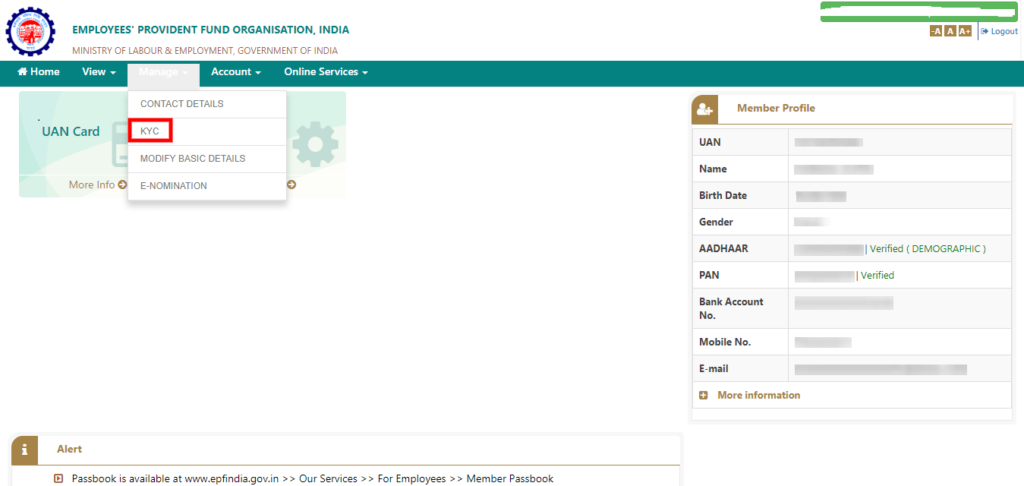Select Modify Basic Details option
The height and width of the screenshot is (486, 1024).
207,159
